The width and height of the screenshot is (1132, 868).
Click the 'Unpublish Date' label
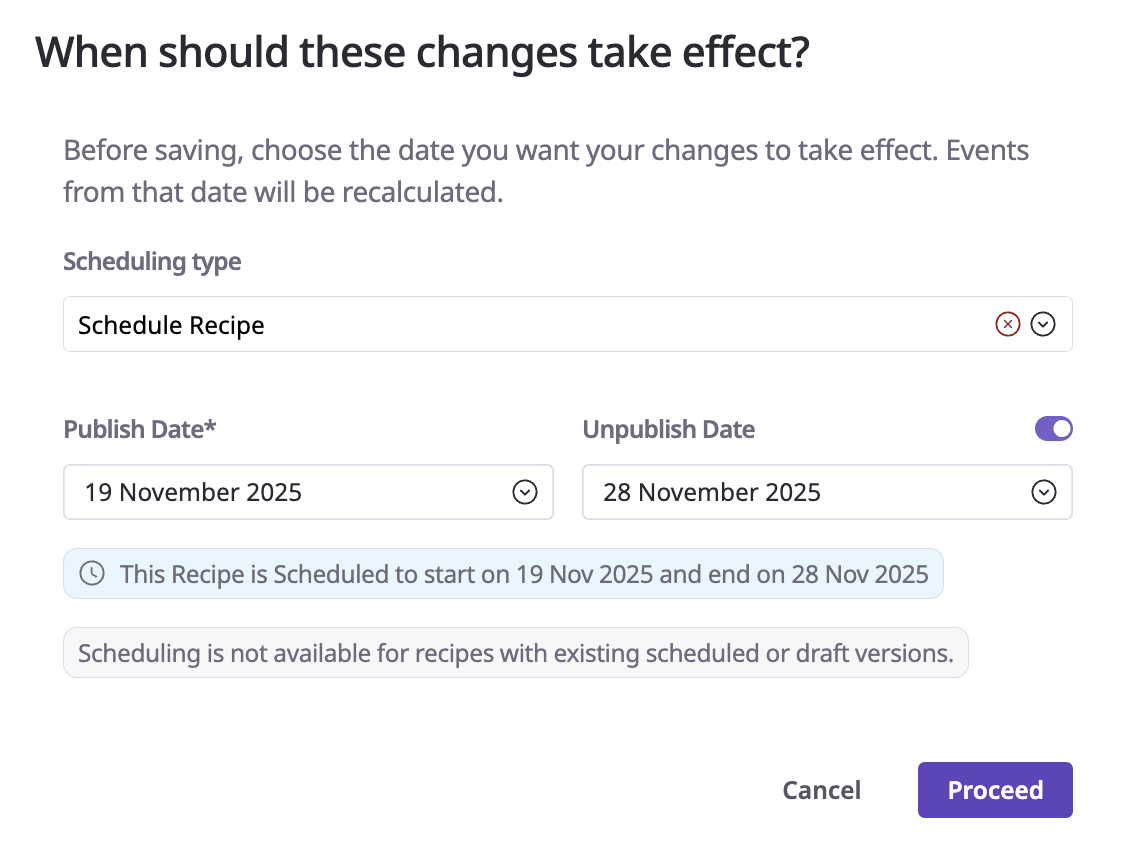[x=668, y=430]
